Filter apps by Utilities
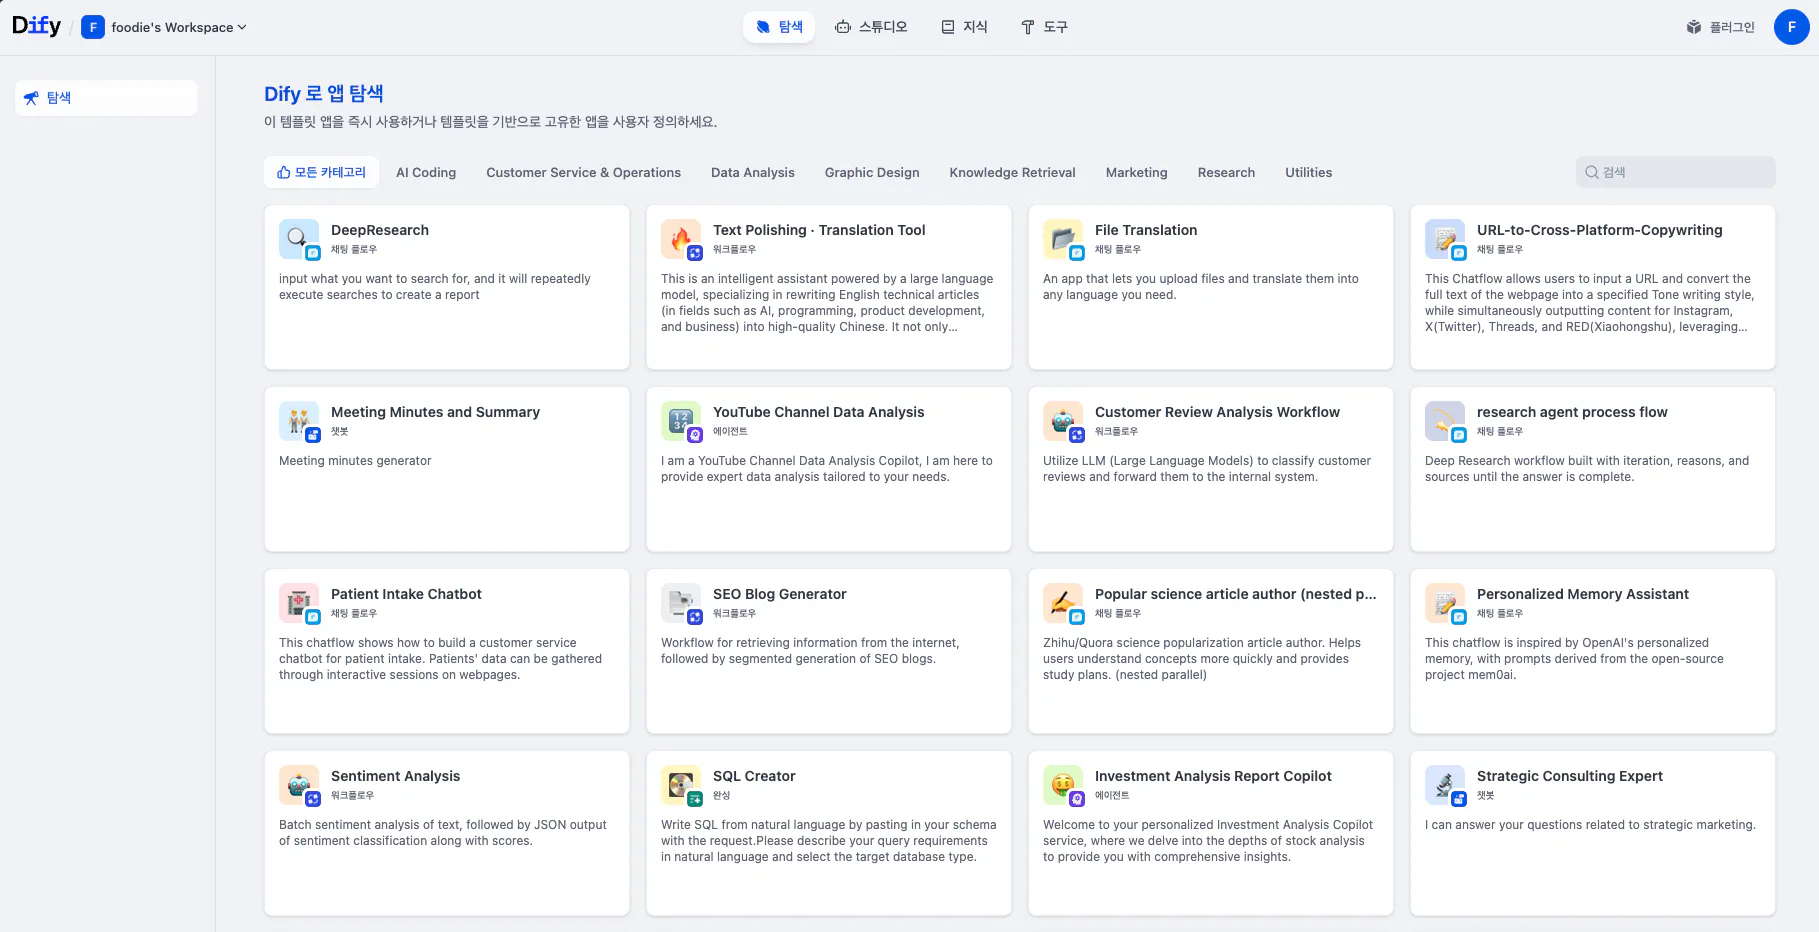The height and width of the screenshot is (932, 1819). click(1308, 172)
